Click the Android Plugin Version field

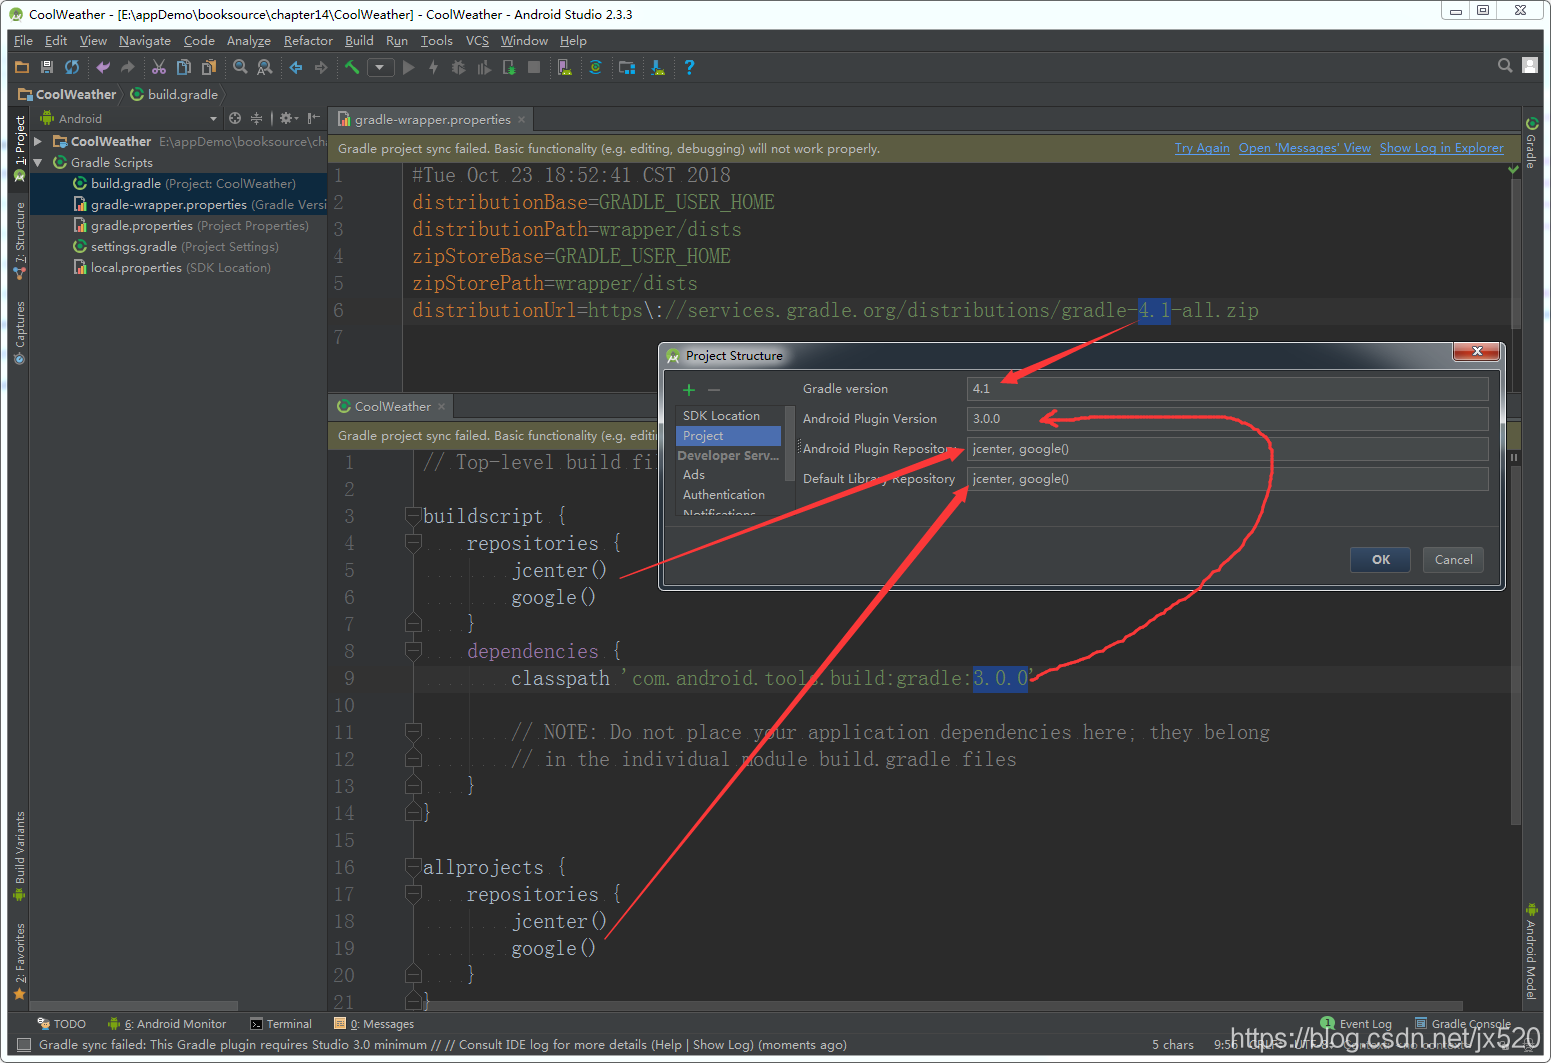[1227, 418]
